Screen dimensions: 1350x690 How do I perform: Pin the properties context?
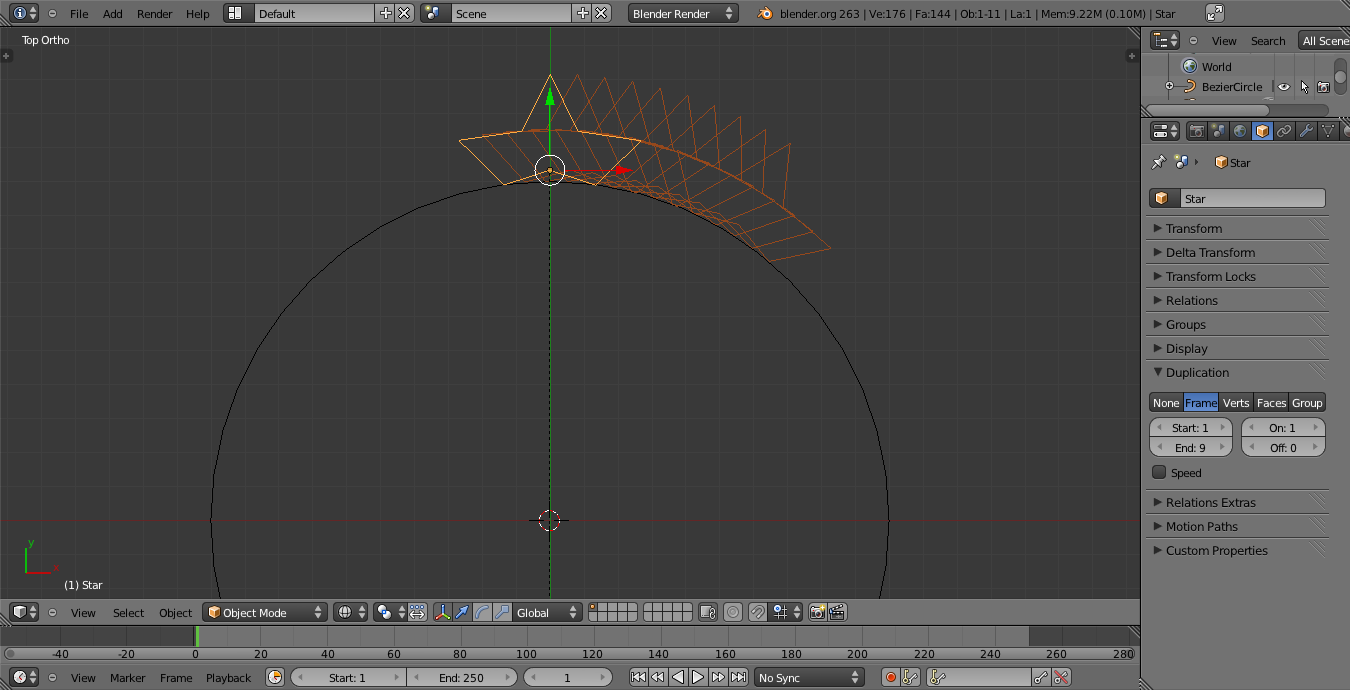1158,162
